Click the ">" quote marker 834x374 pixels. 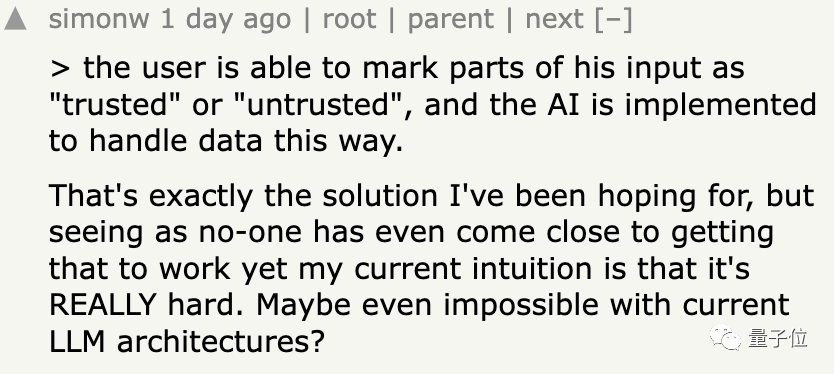coord(62,69)
